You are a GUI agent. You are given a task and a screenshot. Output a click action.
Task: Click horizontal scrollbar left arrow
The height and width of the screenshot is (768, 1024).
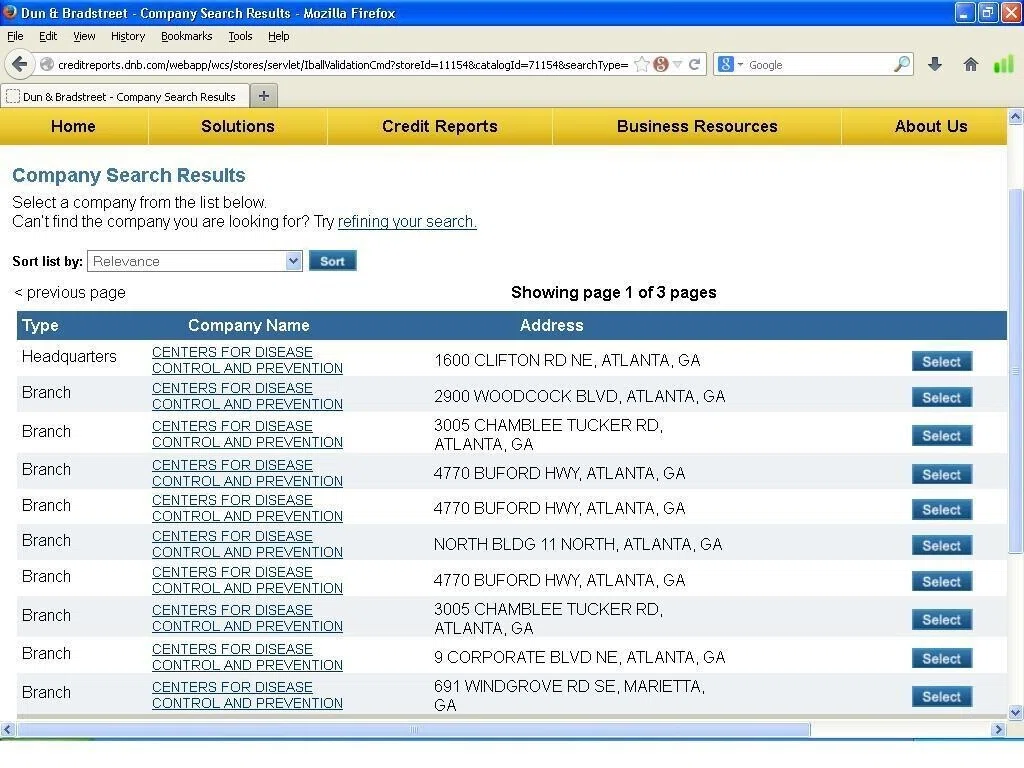(x=7, y=729)
